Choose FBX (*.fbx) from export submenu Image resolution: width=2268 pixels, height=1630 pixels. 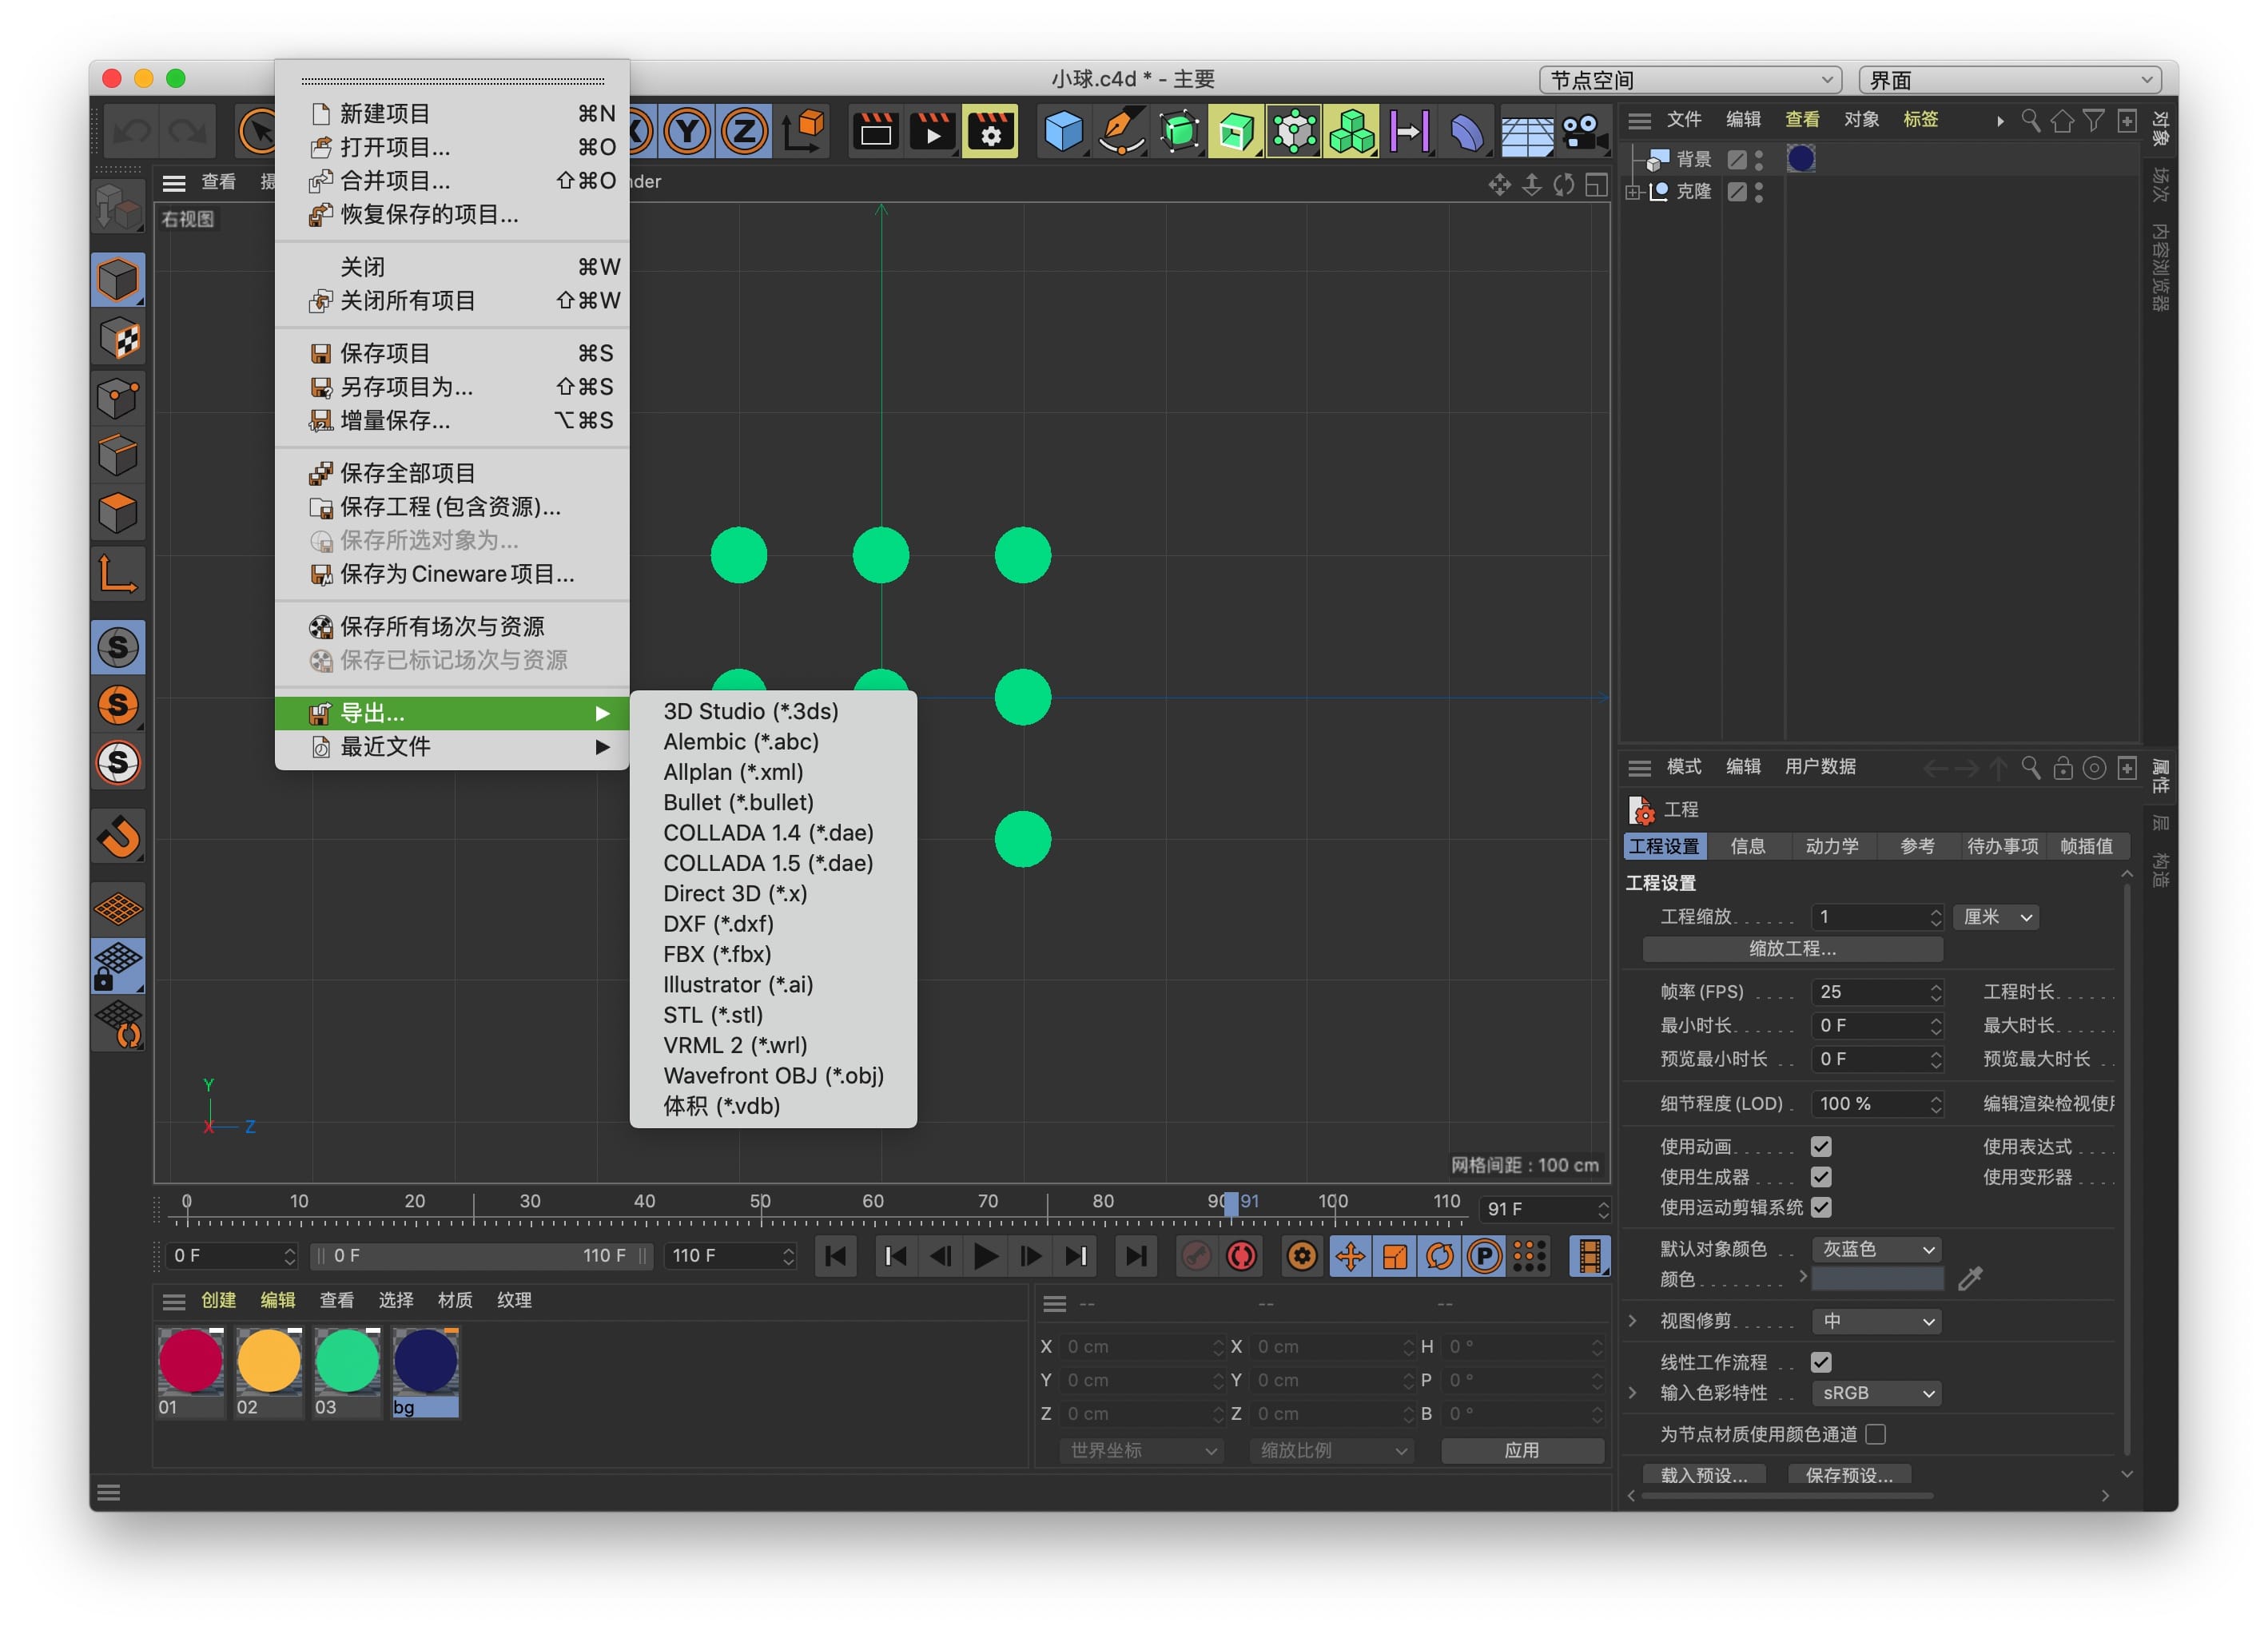click(x=717, y=954)
